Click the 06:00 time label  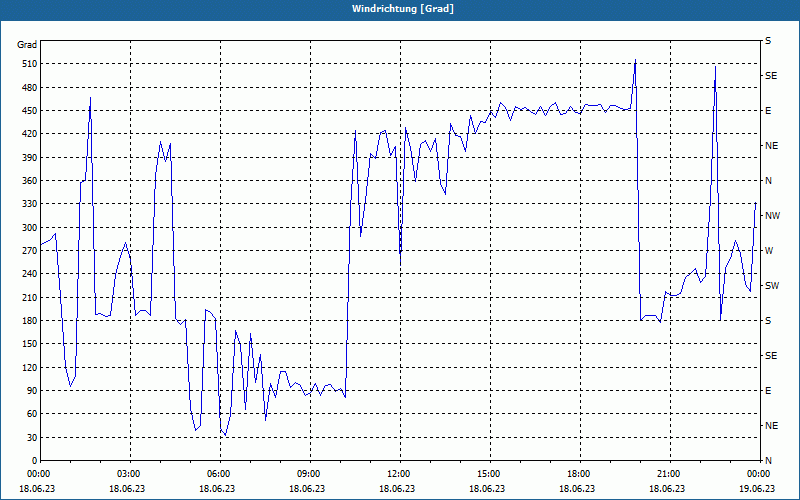218,473
